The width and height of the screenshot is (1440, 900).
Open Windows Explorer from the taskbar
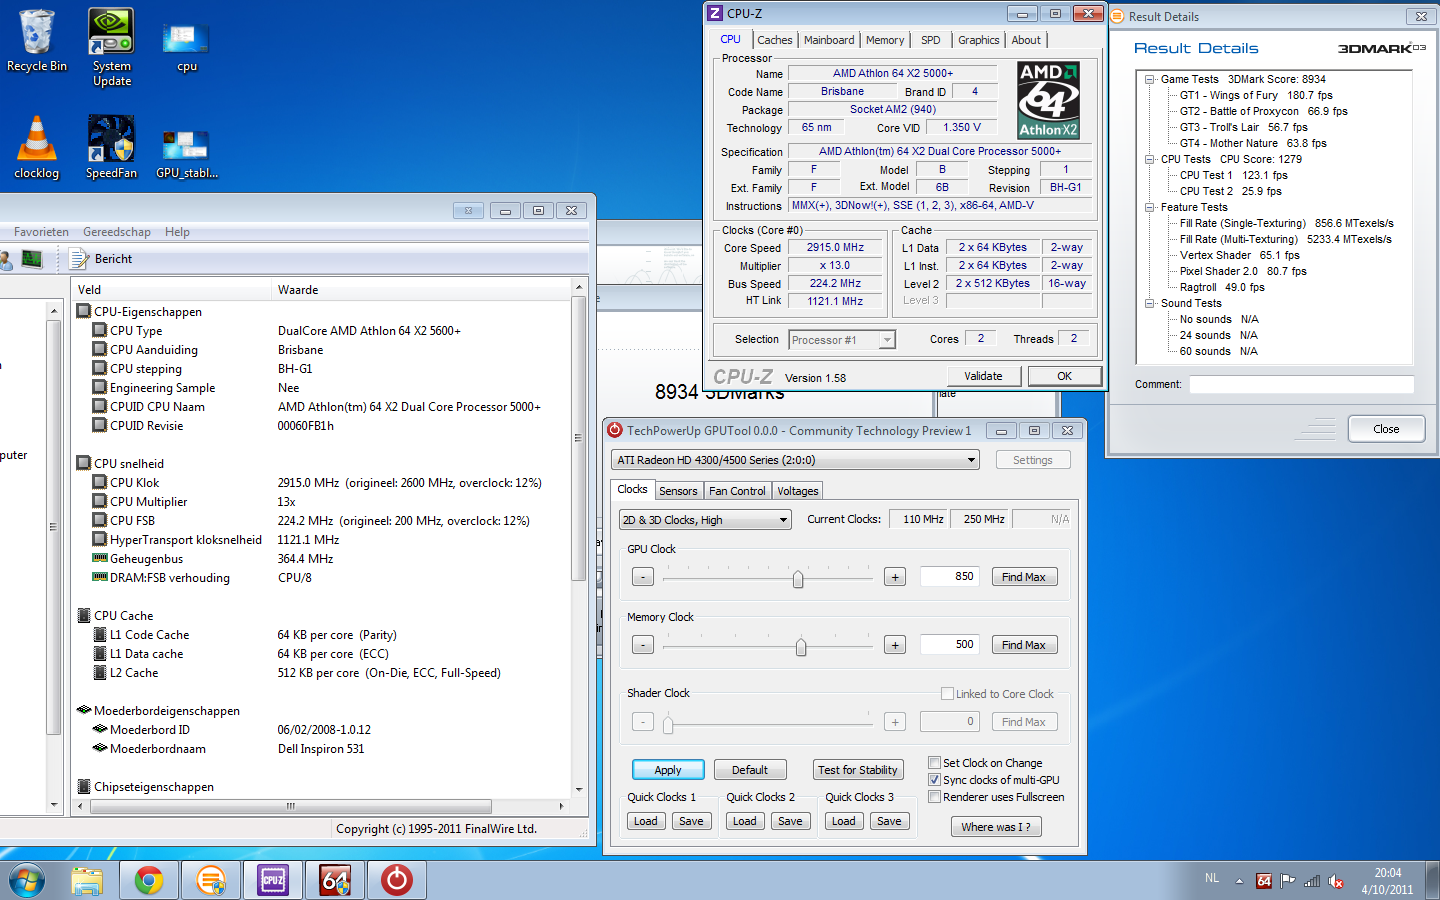(87, 880)
